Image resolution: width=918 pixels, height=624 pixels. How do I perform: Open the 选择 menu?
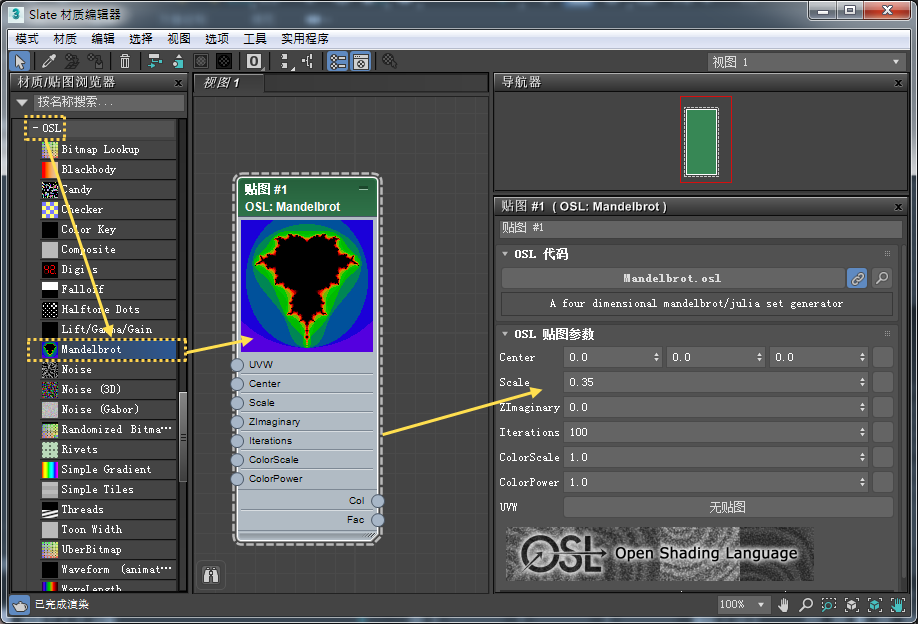click(x=141, y=39)
